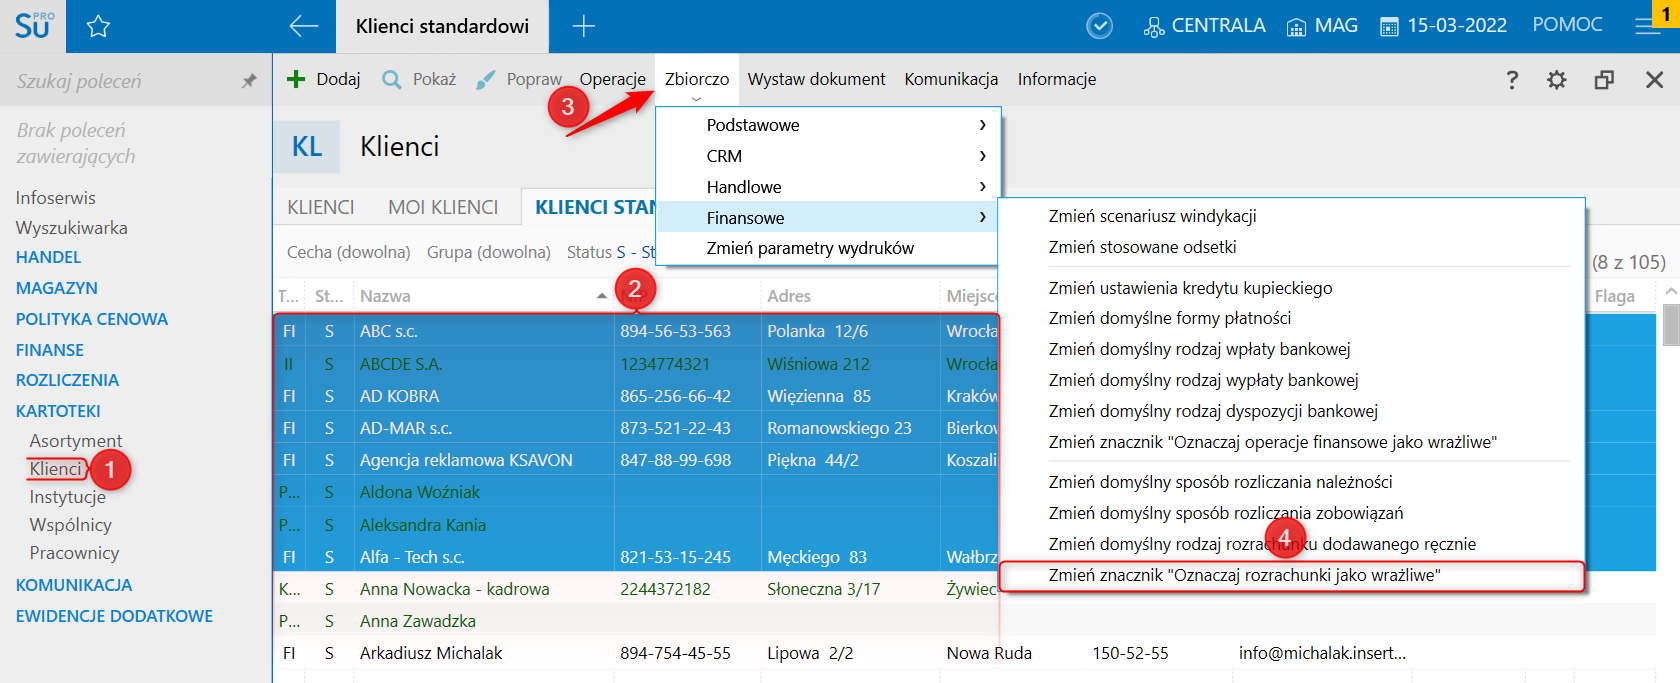Screen dimensions: 1680x683
Task: Switch to the MOI KLIENCI tab
Action: point(443,207)
